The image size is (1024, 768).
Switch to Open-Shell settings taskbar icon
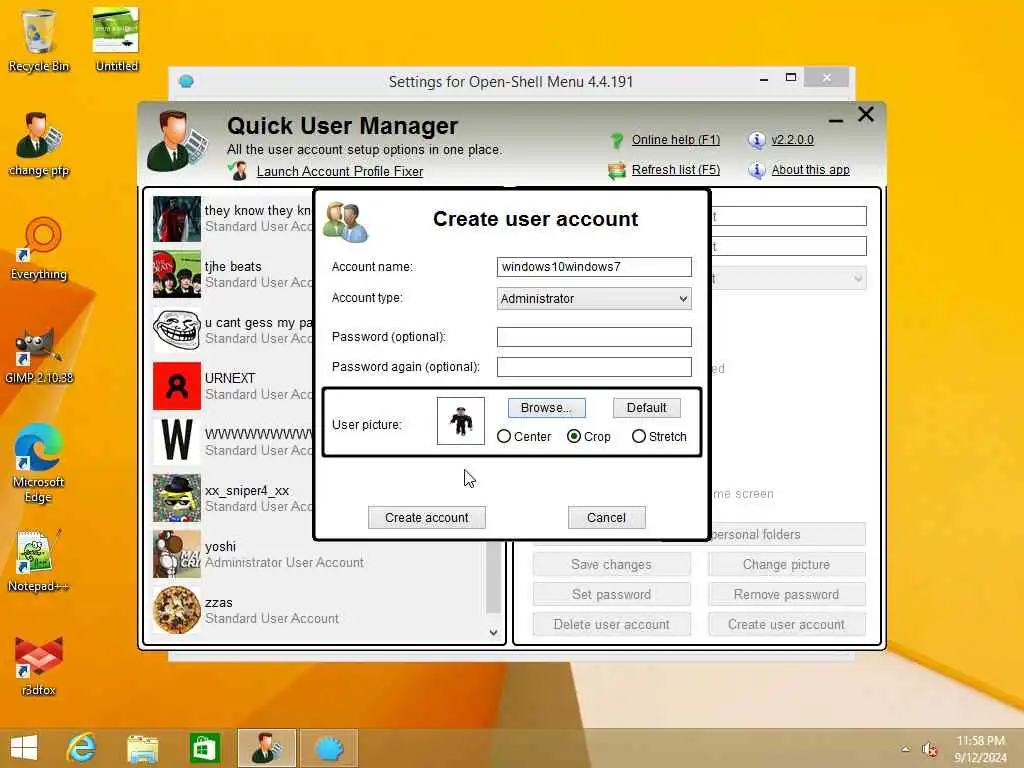(x=329, y=748)
